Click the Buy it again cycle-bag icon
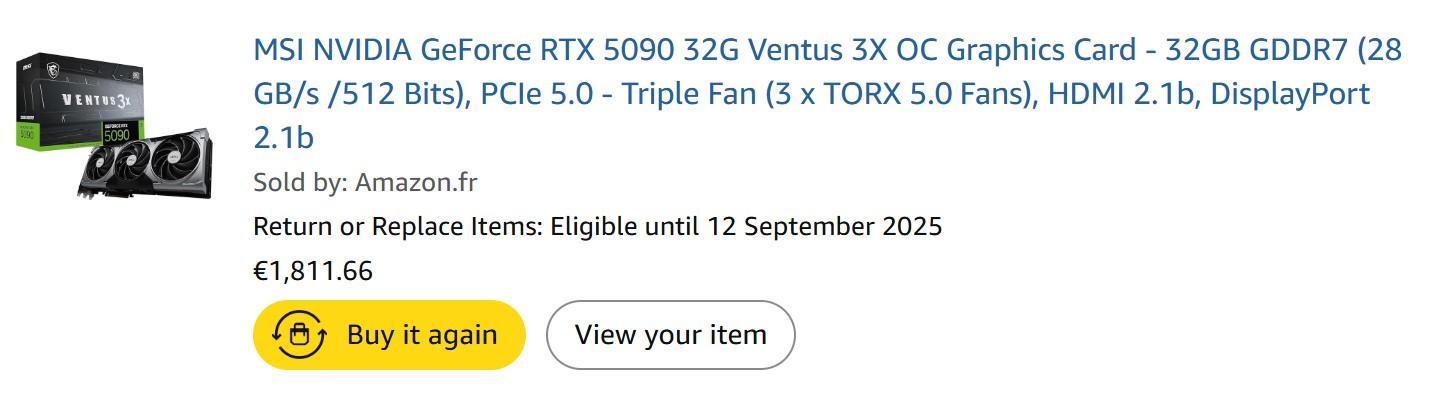1440x400 pixels. [x=298, y=335]
